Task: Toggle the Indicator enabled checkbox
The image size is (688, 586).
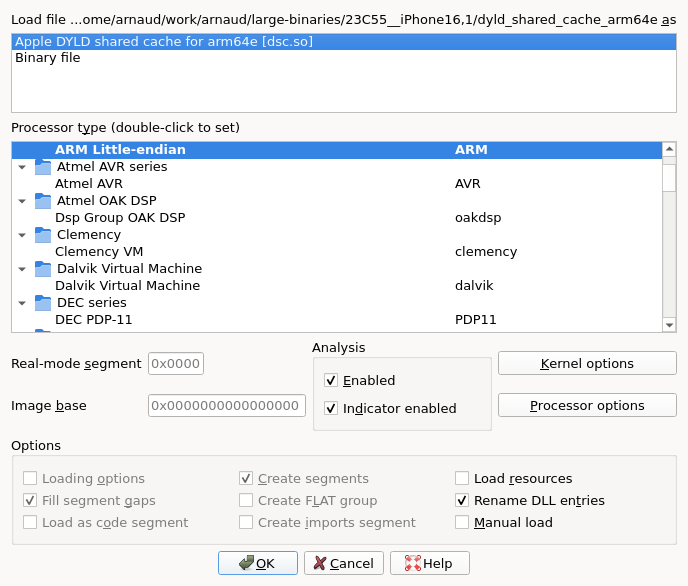Action: click(x=331, y=408)
